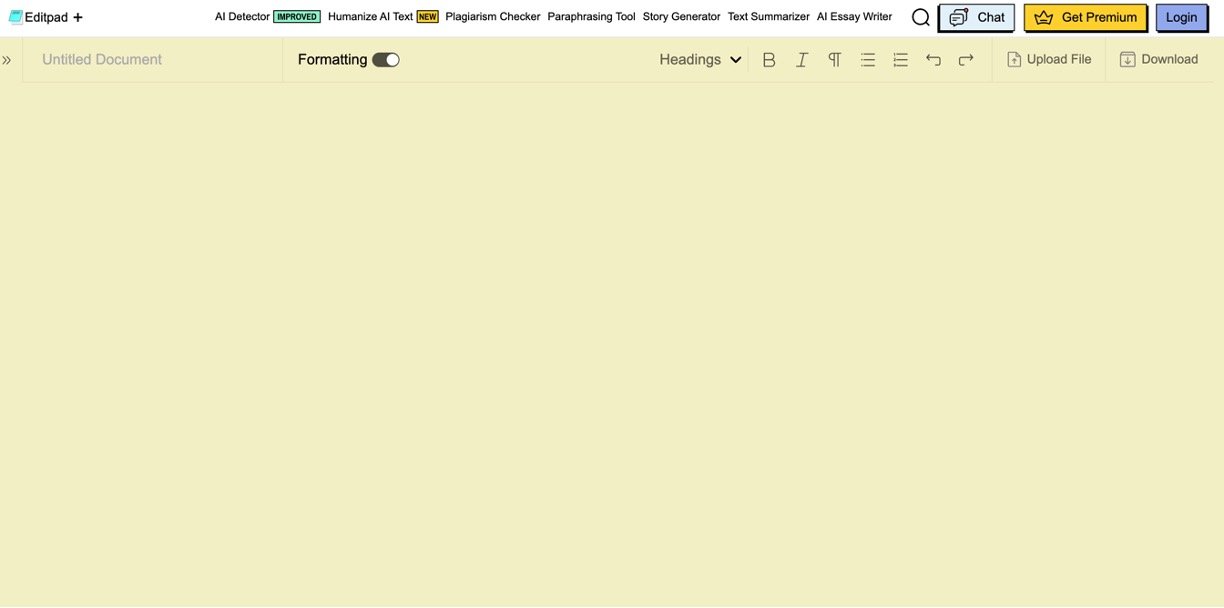The width and height of the screenshot is (1224, 608).
Task: Expand the sidebar with double chevron
Action: 7,60
